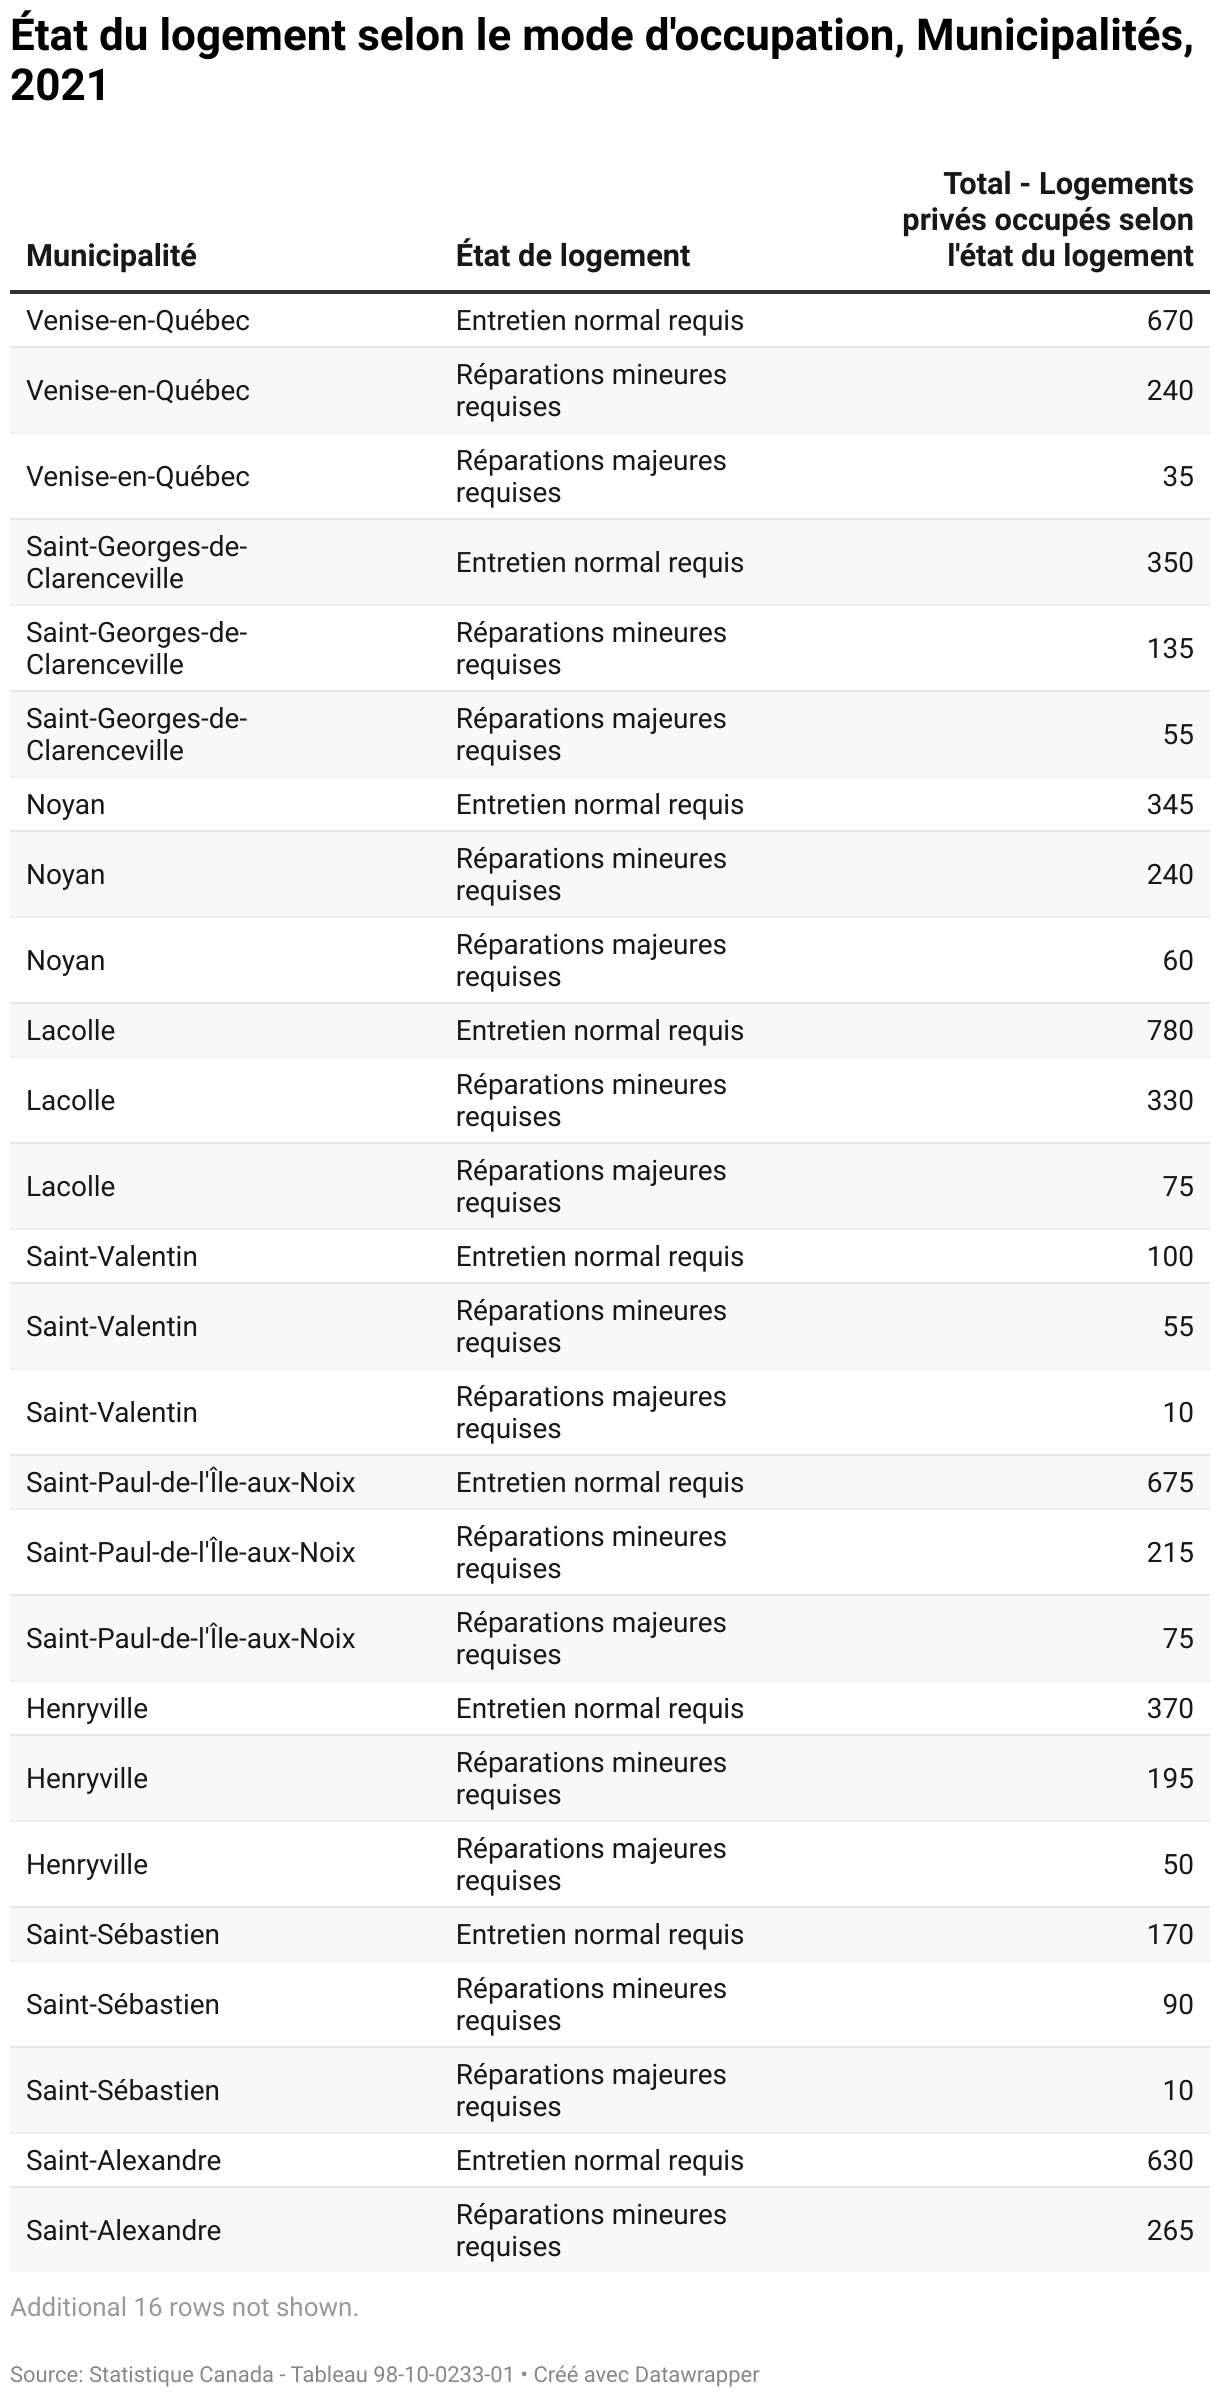Click the 'Additional 16 rows not shown' note
This screenshot has height=2398, width=1220.
coord(184,2307)
